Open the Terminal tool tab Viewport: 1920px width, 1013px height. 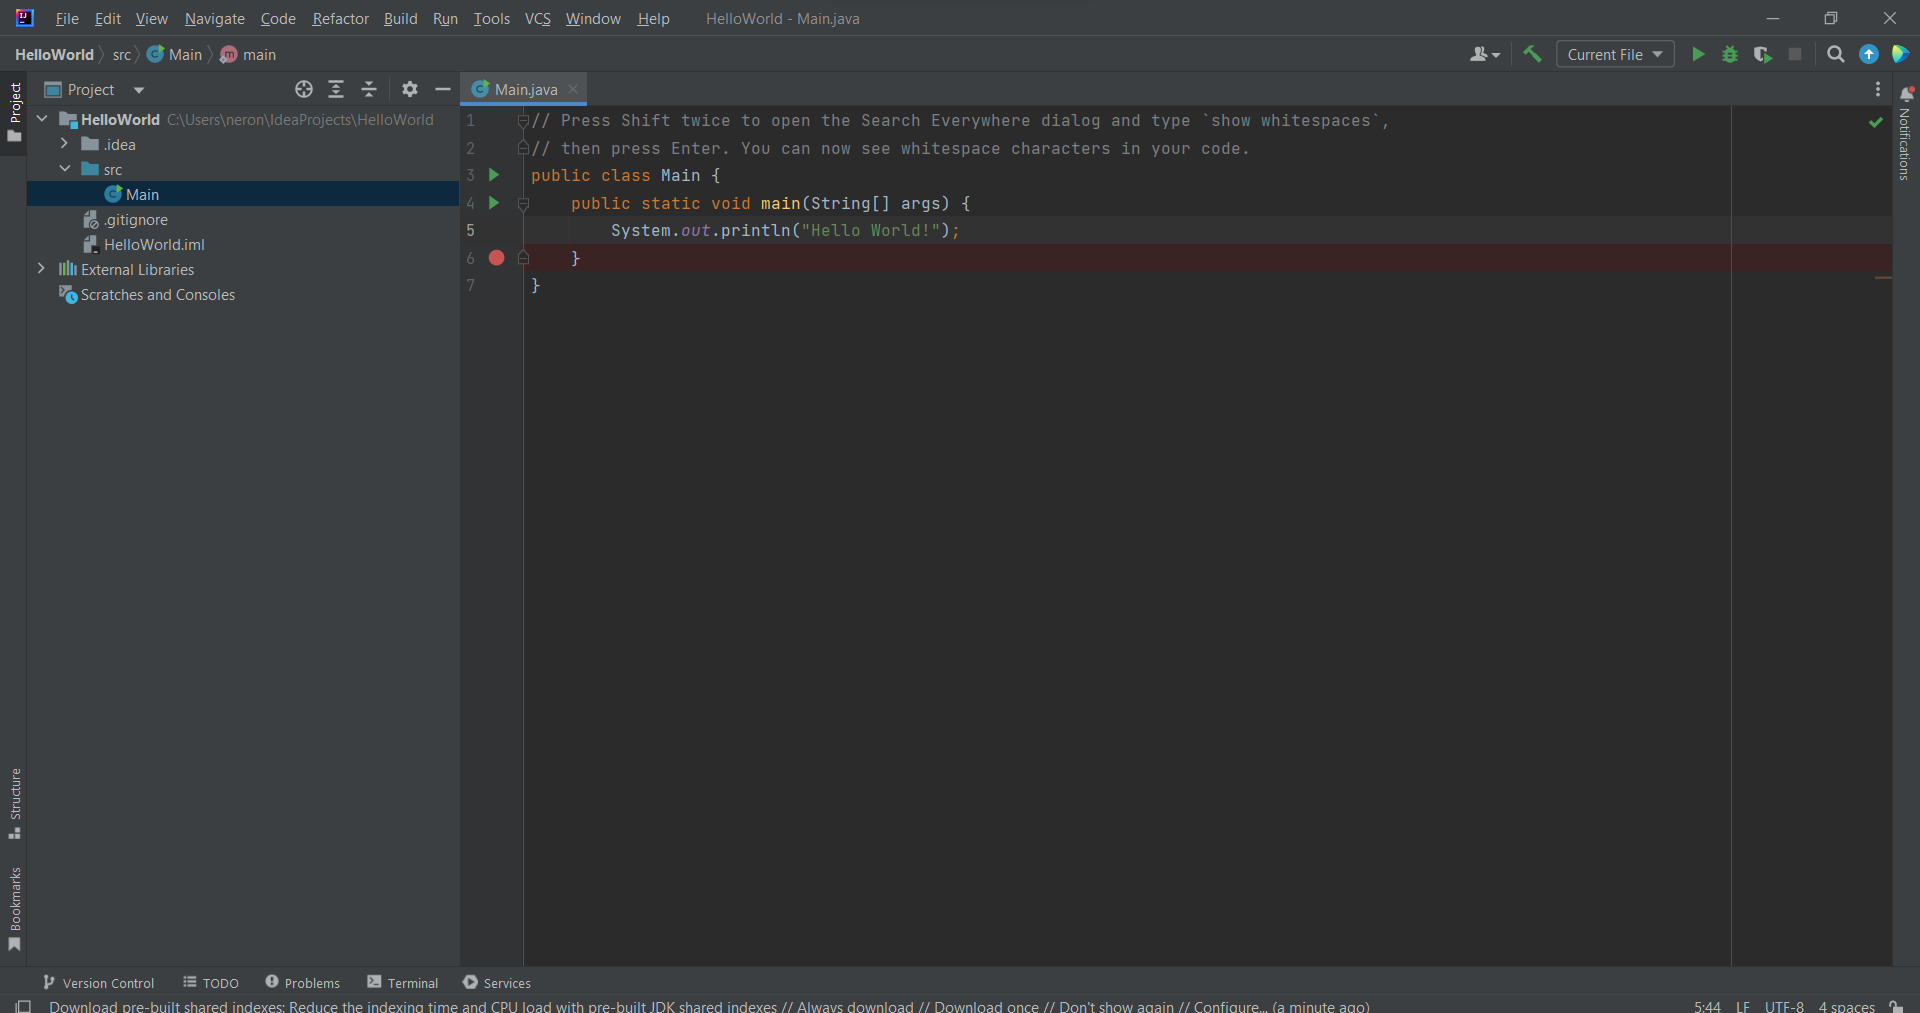click(403, 983)
